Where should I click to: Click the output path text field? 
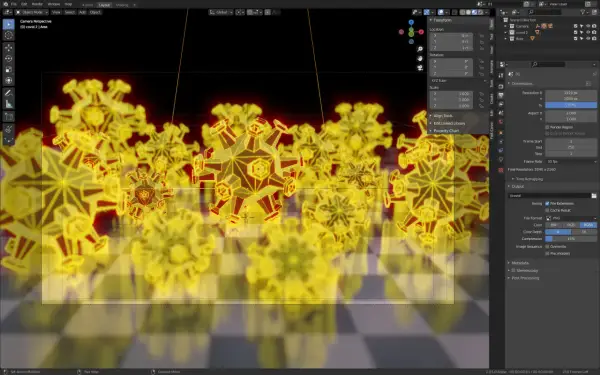coord(549,196)
